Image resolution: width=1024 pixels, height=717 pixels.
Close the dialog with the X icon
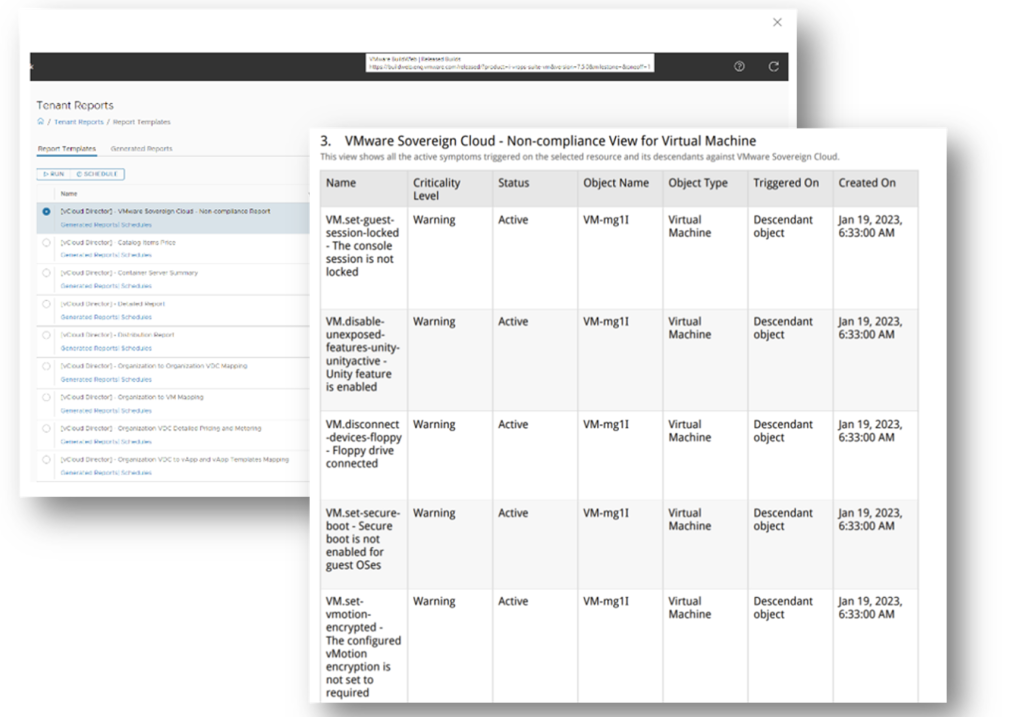coord(778,22)
